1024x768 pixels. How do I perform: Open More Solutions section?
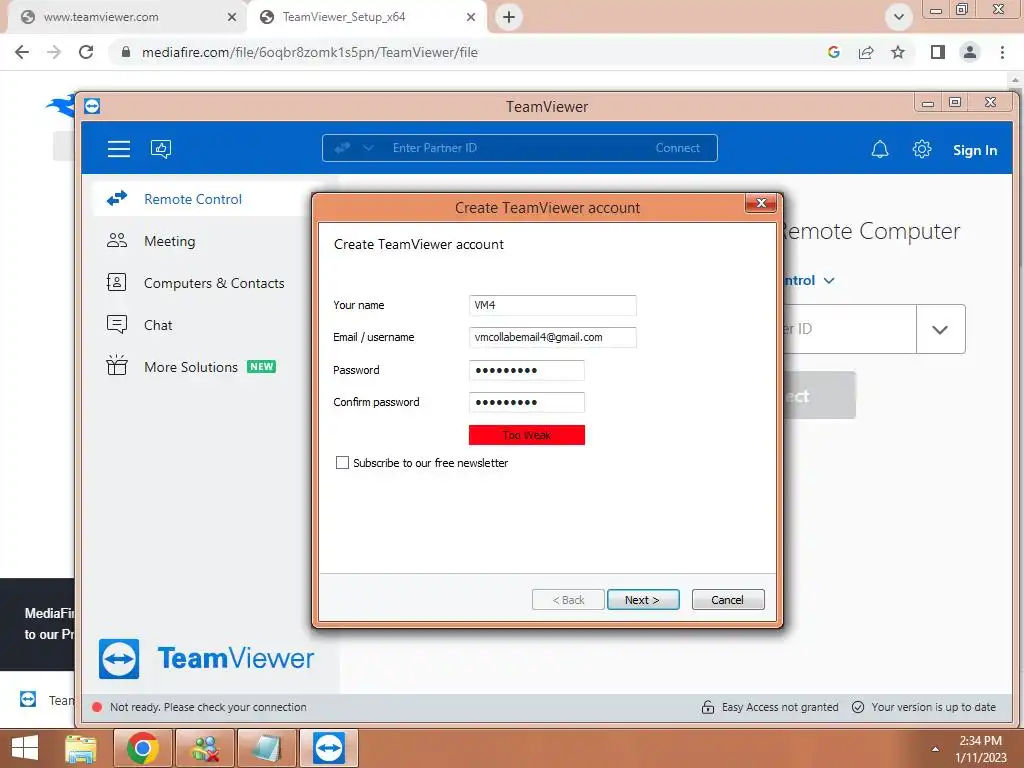point(191,366)
